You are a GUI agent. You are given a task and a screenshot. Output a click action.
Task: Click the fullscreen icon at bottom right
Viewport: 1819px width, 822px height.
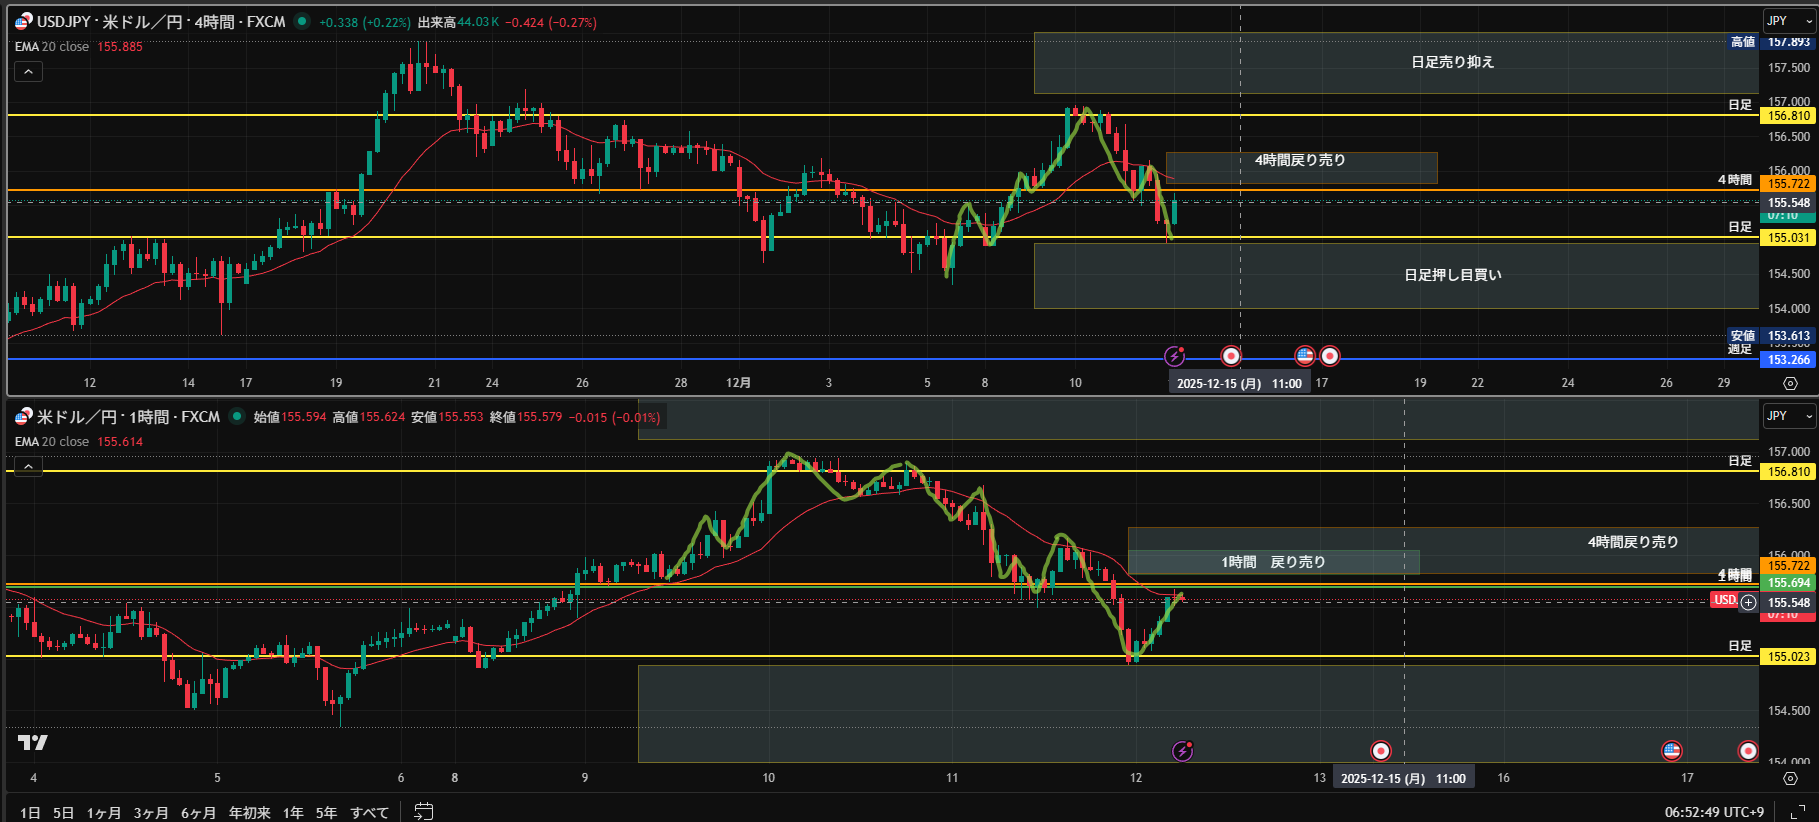coord(1797,812)
